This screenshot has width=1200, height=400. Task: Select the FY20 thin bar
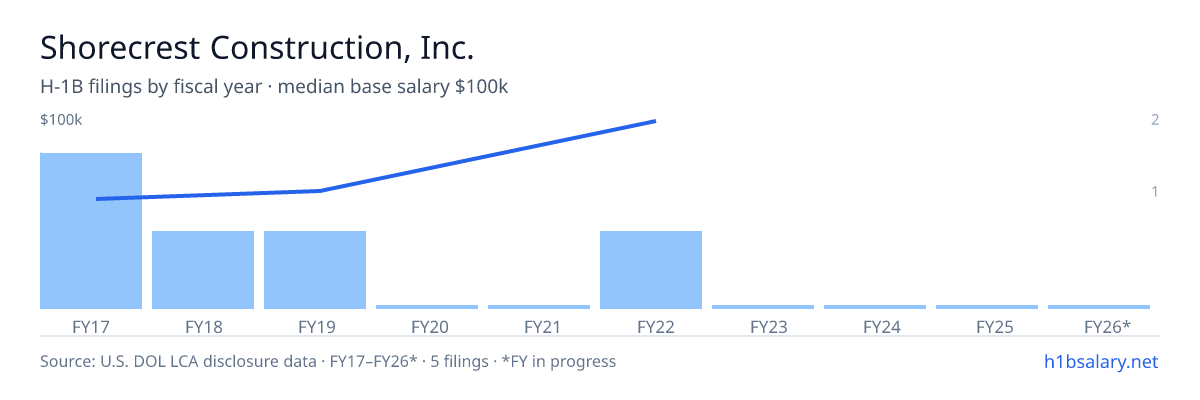427,307
